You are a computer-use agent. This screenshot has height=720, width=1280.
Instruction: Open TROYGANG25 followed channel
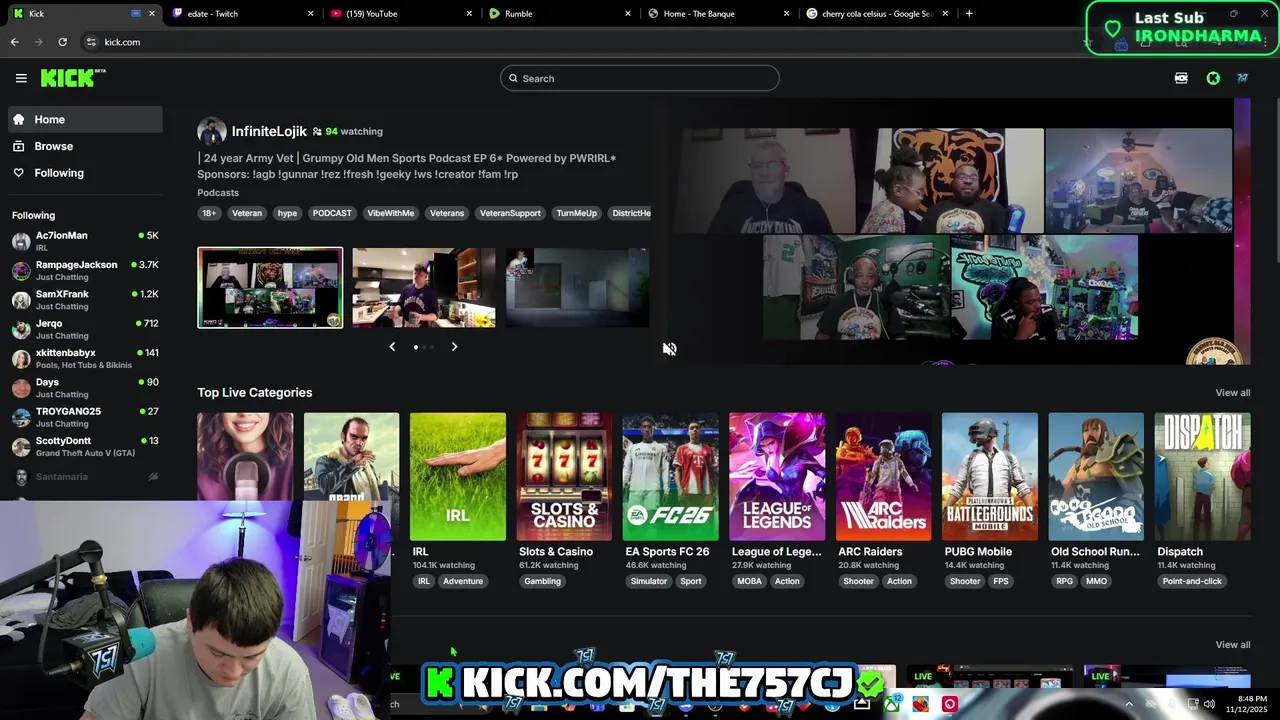pos(85,417)
